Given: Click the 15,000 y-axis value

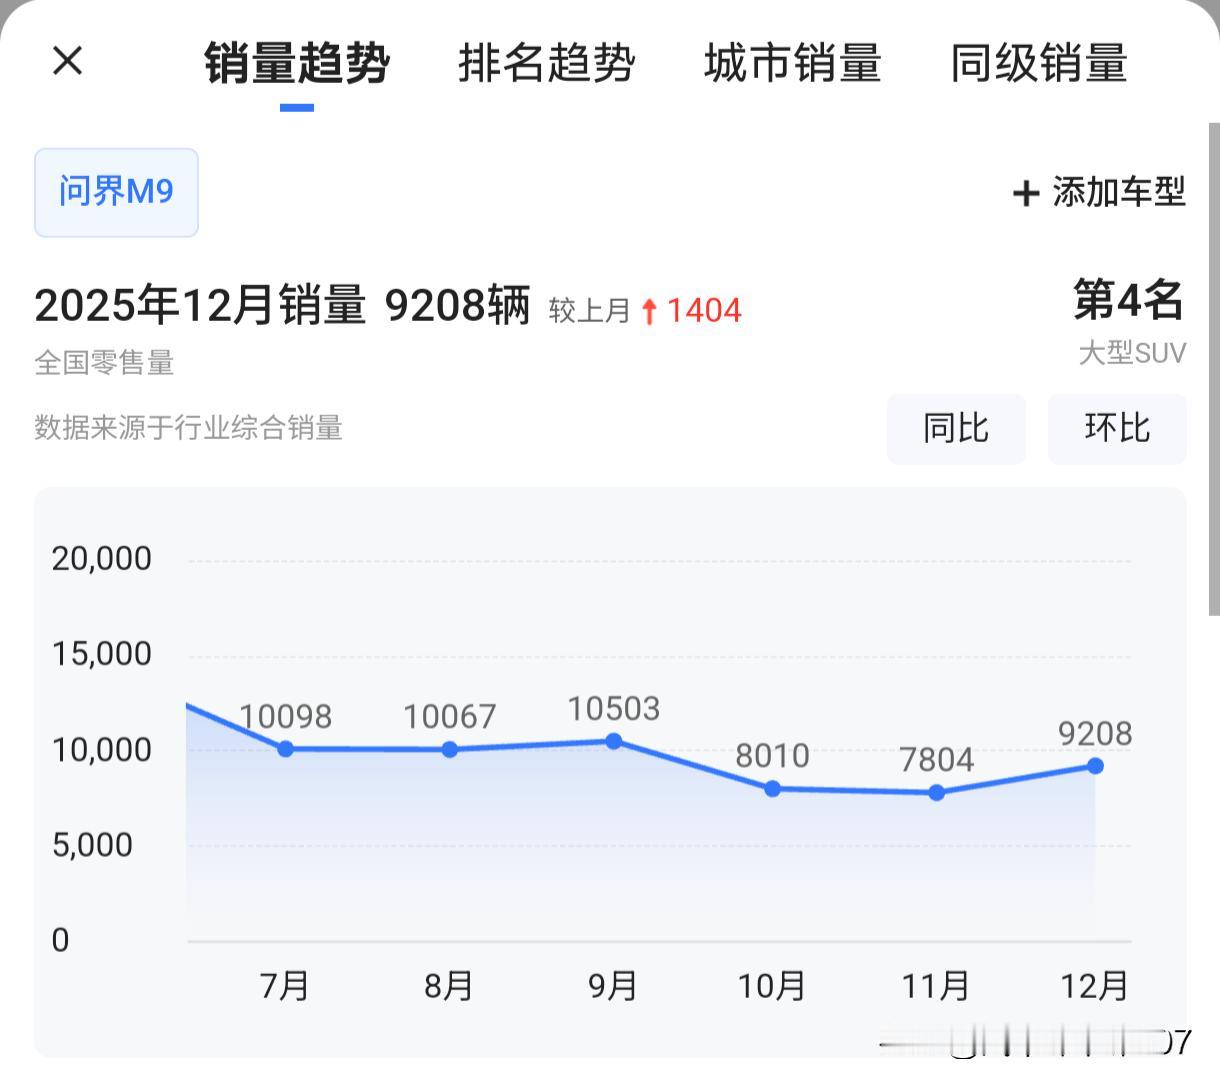Looking at the screenshot, I should 102,654.
